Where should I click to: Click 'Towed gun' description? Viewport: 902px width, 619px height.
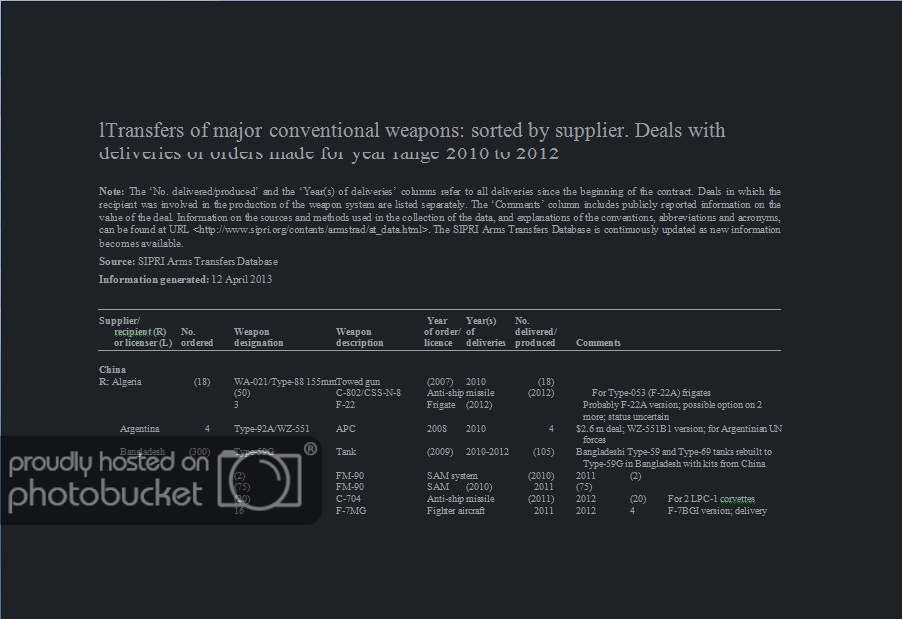pyautogui.click(x=358, y=381)
